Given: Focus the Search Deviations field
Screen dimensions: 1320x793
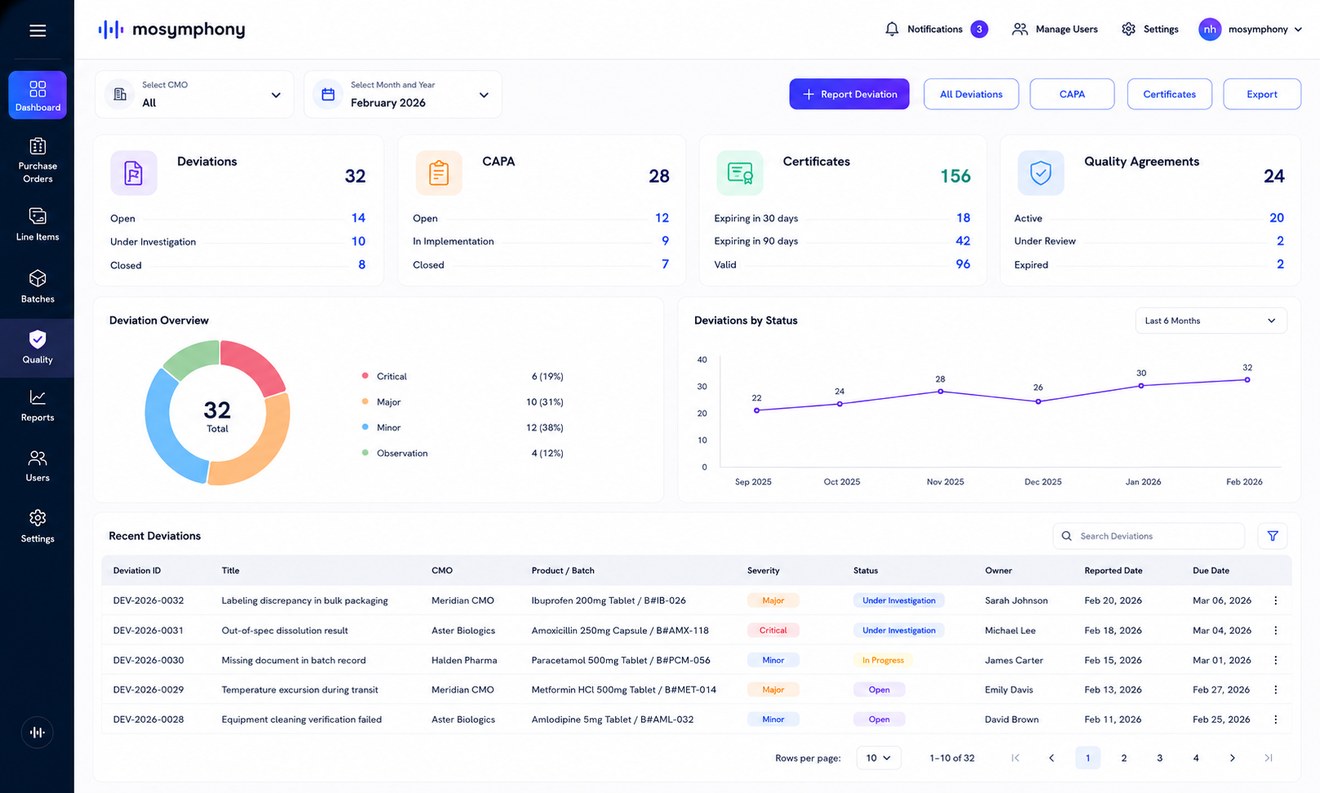Looking at the screenshot, I should (x=1149, y=536).
